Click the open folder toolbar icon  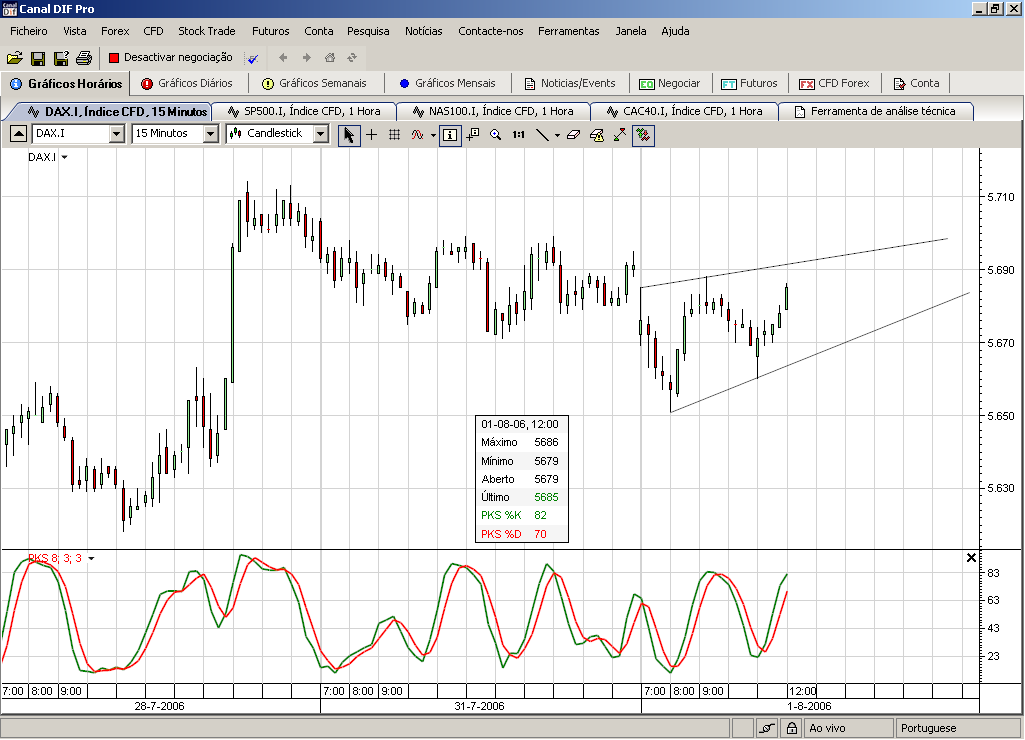pos(14,58)
